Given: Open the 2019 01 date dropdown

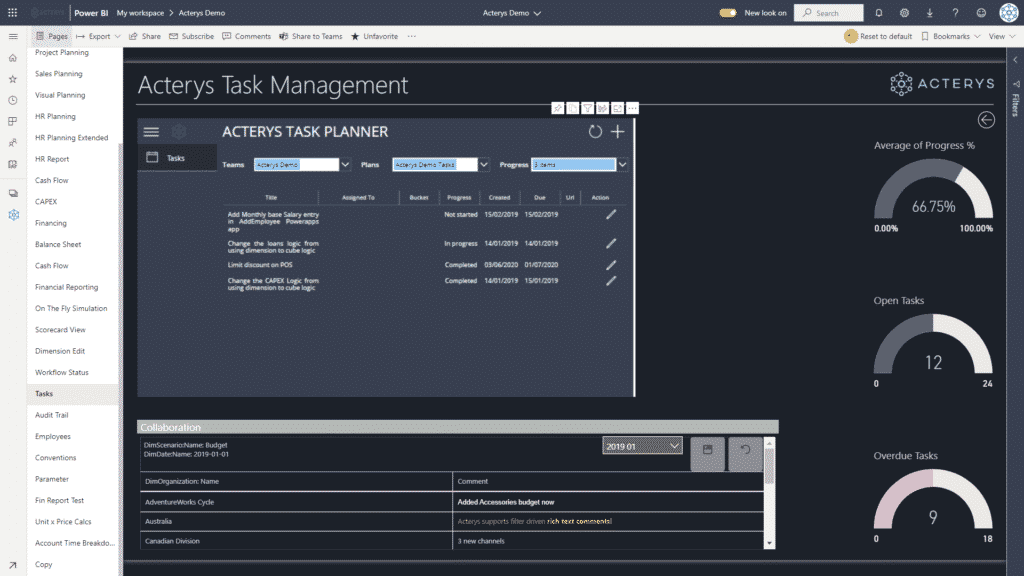Looking at the screenshot, I should point(674,446).
